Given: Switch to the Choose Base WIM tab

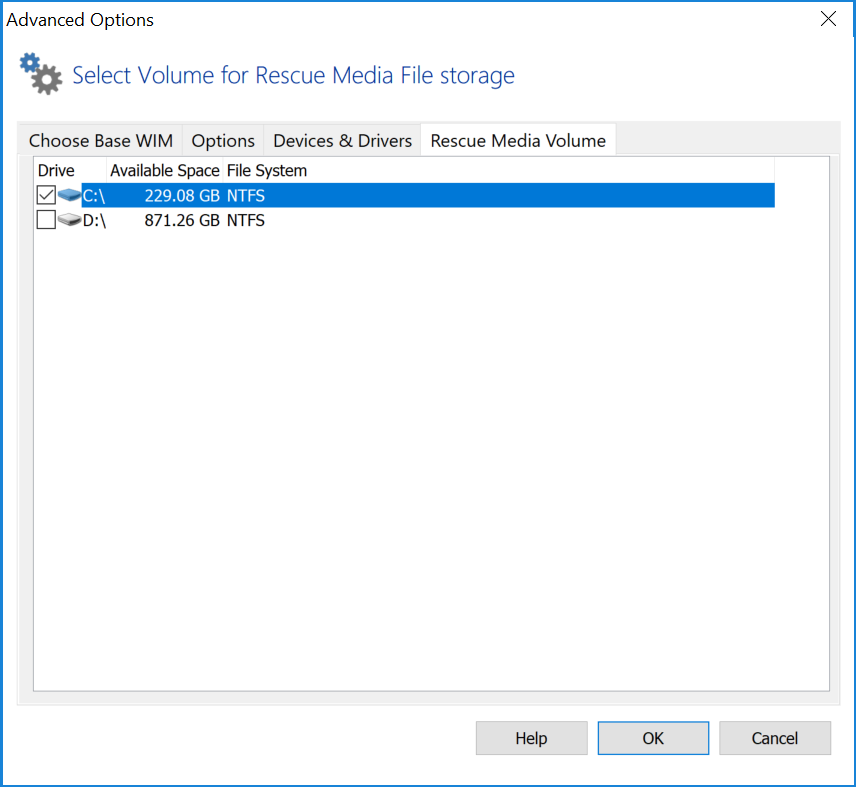Looking at the screenshot, I should (101, 141).
